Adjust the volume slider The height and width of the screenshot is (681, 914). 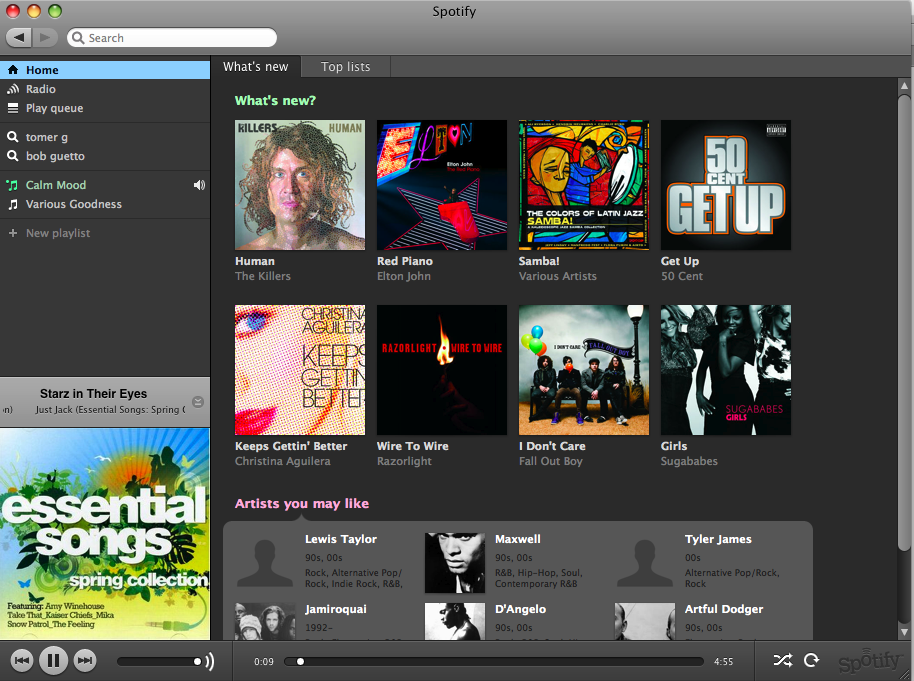(159, 661)
